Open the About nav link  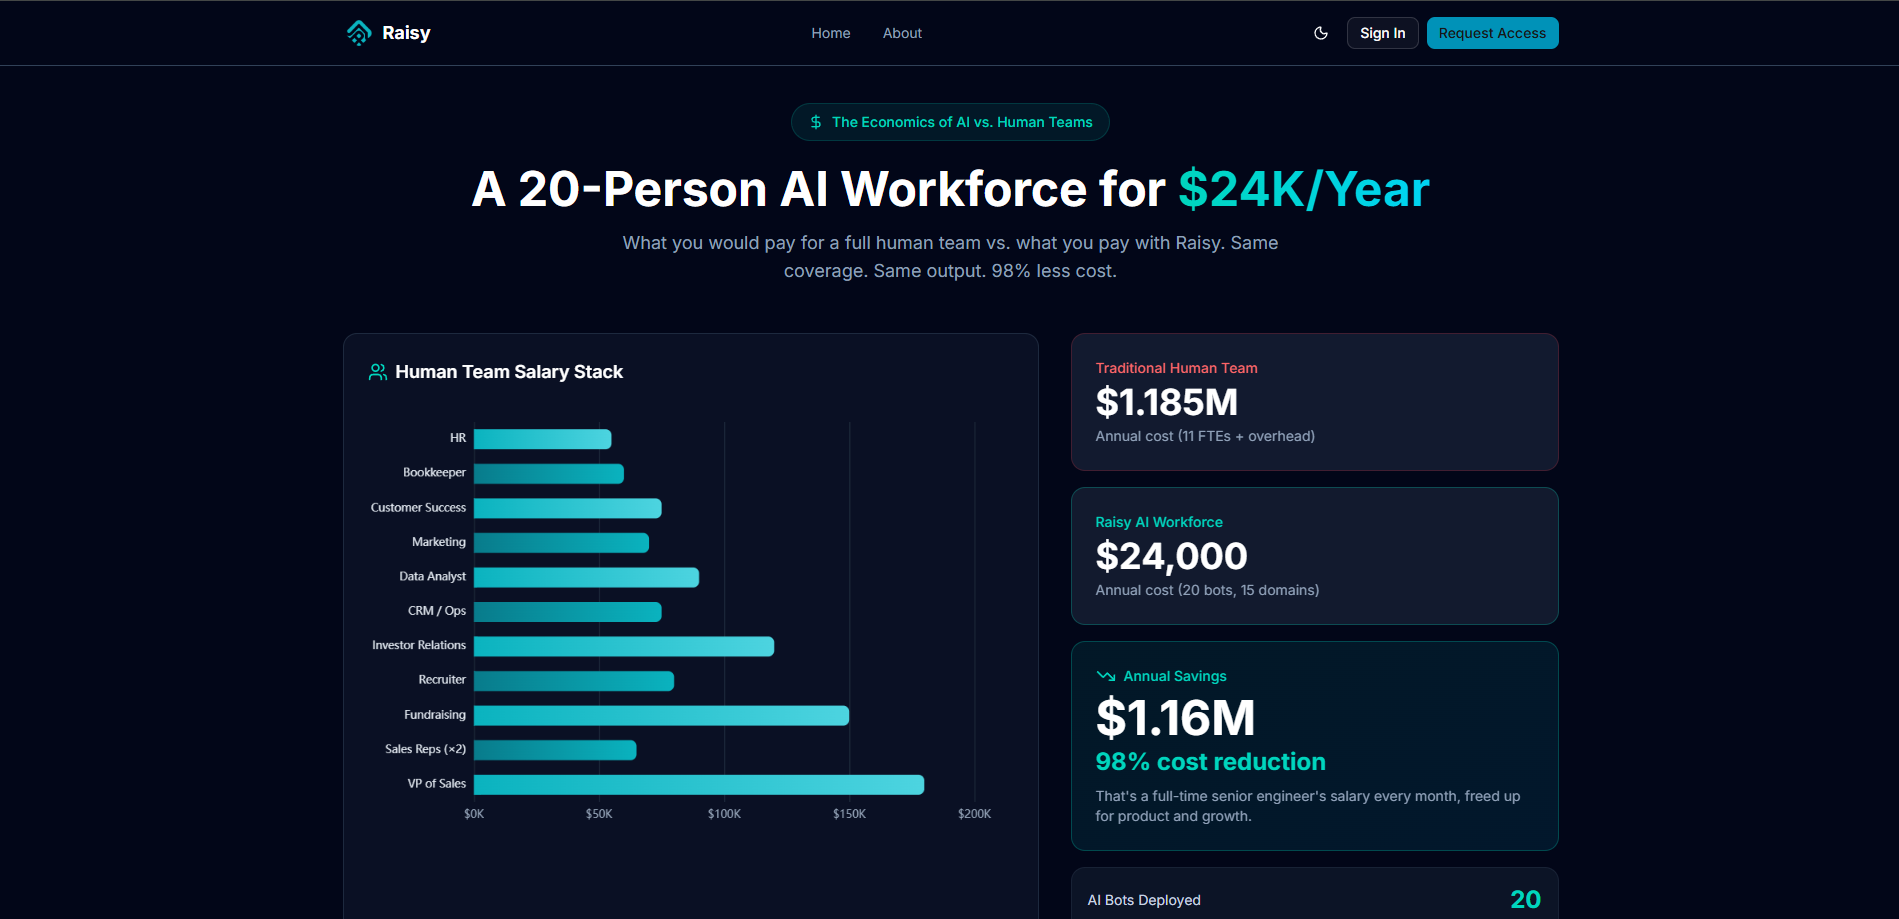tap(902, 33)
